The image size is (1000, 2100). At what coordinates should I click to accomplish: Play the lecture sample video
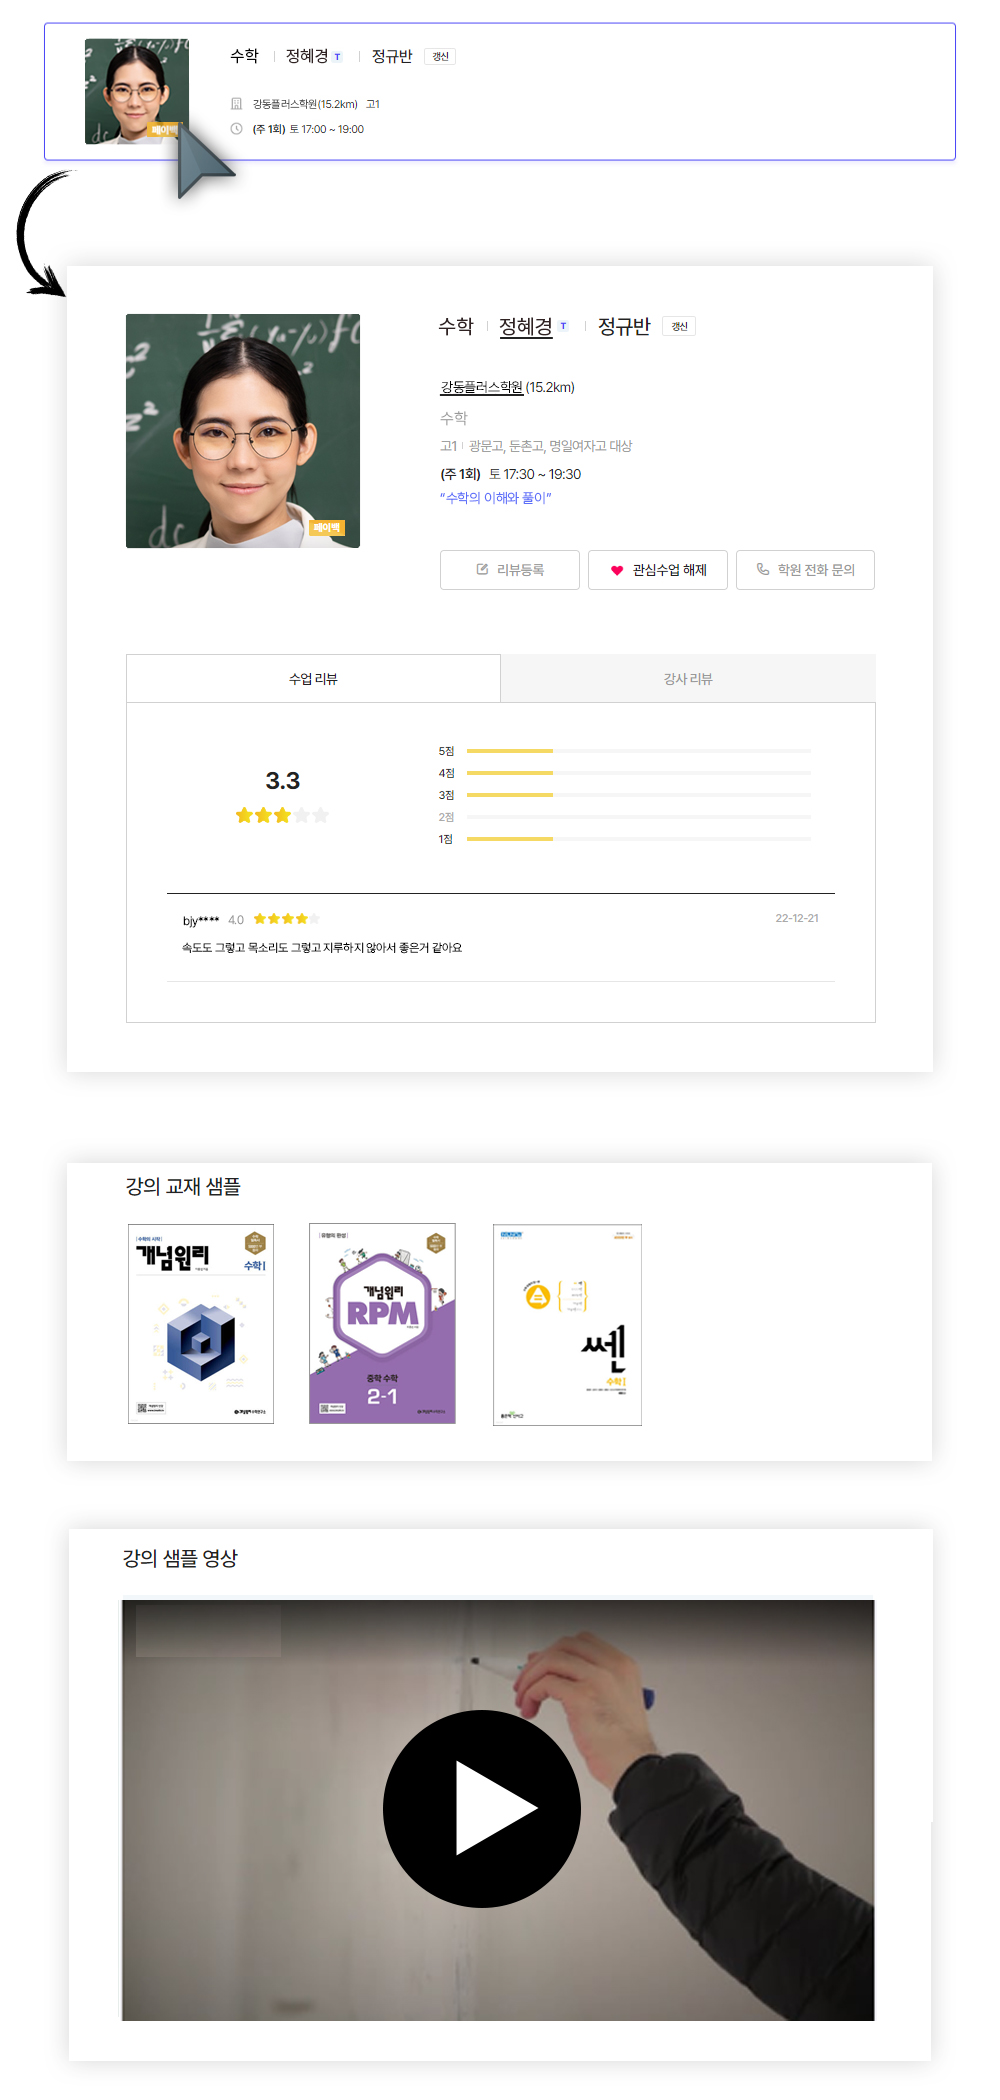[x=482, y=1808]
